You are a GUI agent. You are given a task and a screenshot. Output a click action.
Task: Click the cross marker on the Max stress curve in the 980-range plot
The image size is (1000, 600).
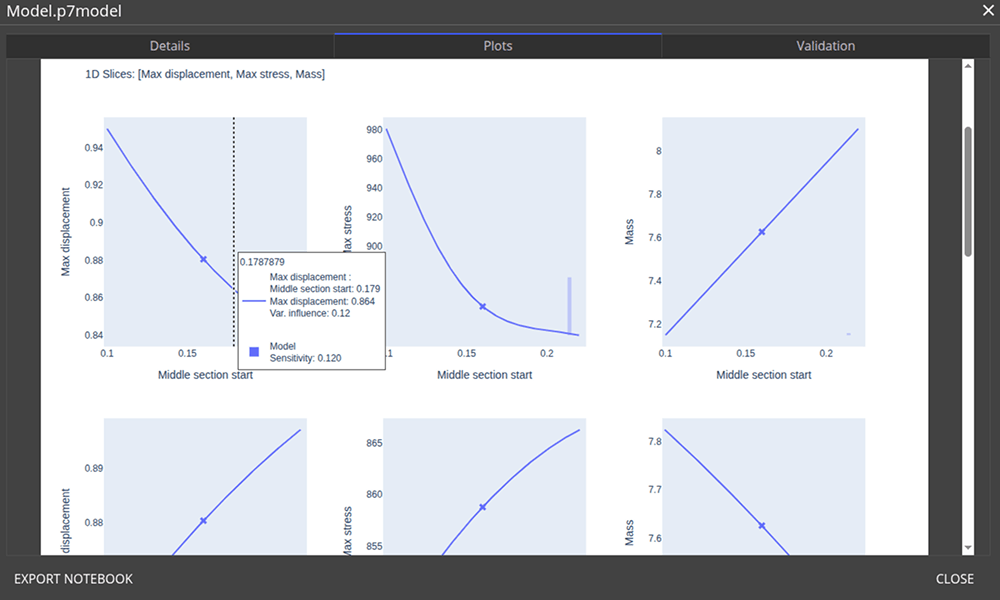pos(482,306)
